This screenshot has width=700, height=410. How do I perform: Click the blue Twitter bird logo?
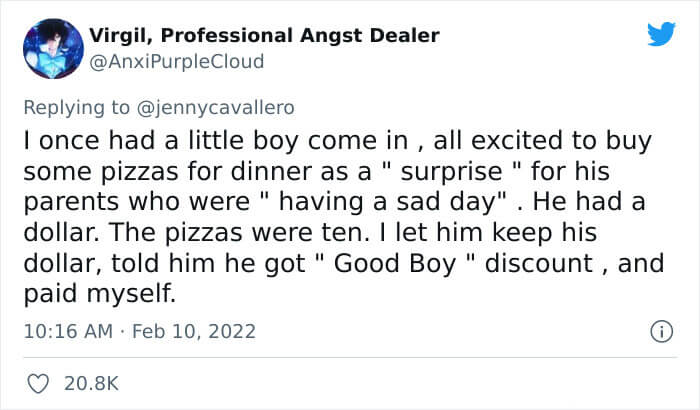(x=661, y=33)
